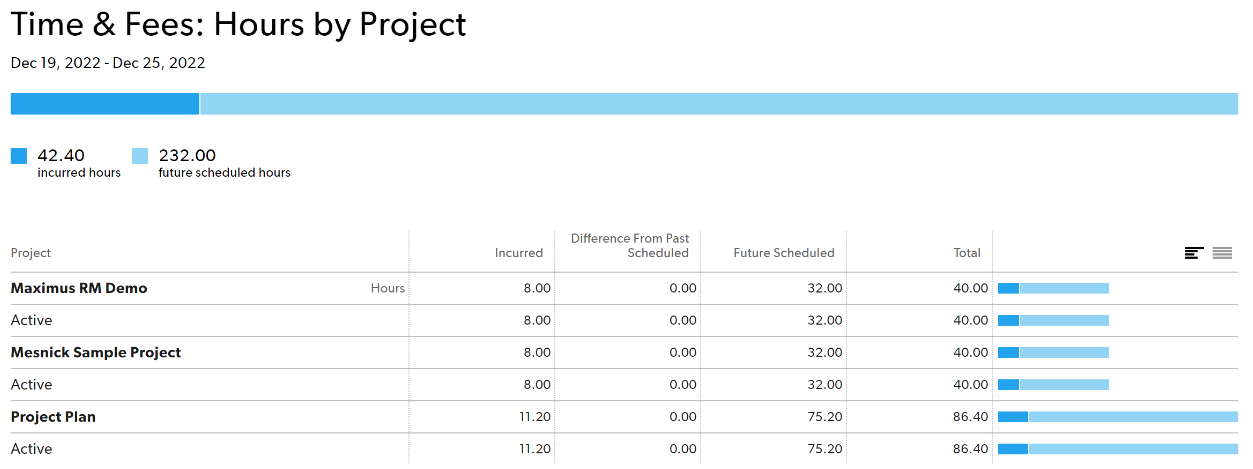Switch to full-width bars view icon
Viewport: 1253px width, 469px height.
pos(1222,253)
